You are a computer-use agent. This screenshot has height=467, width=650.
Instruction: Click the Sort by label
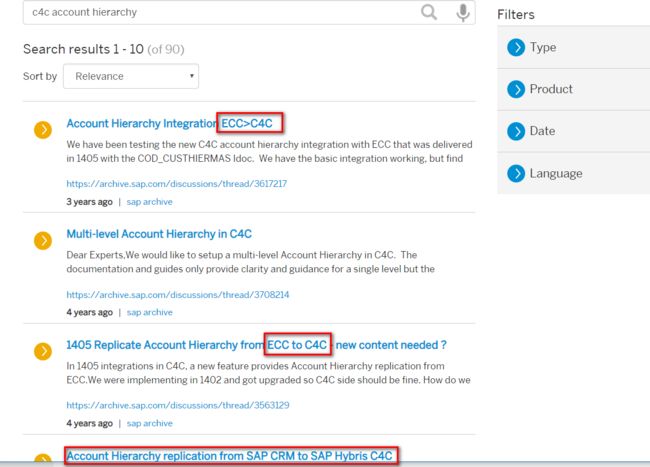coord(40,76)
